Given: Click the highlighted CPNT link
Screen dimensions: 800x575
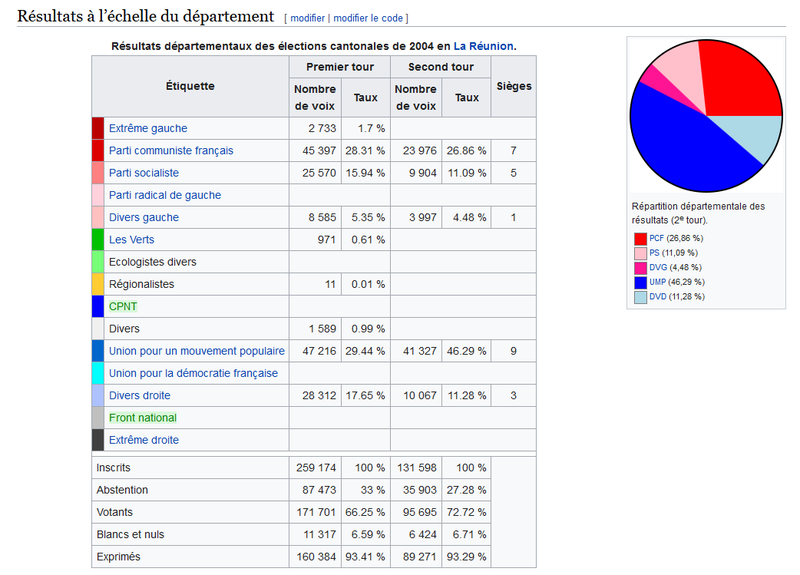Looking at the screenshot, I should click(x=123, y=307).
